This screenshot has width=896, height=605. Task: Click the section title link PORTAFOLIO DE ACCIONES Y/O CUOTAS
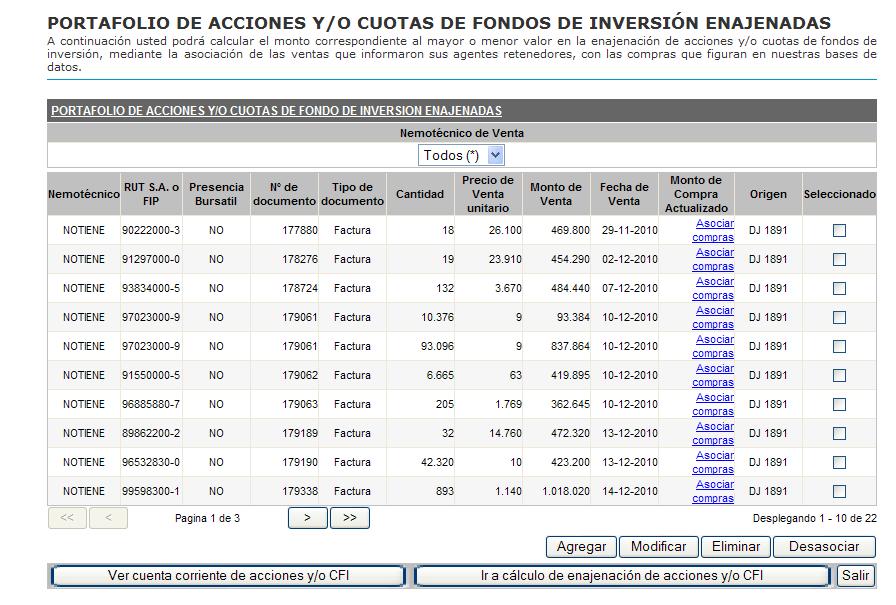coord(277,111)
